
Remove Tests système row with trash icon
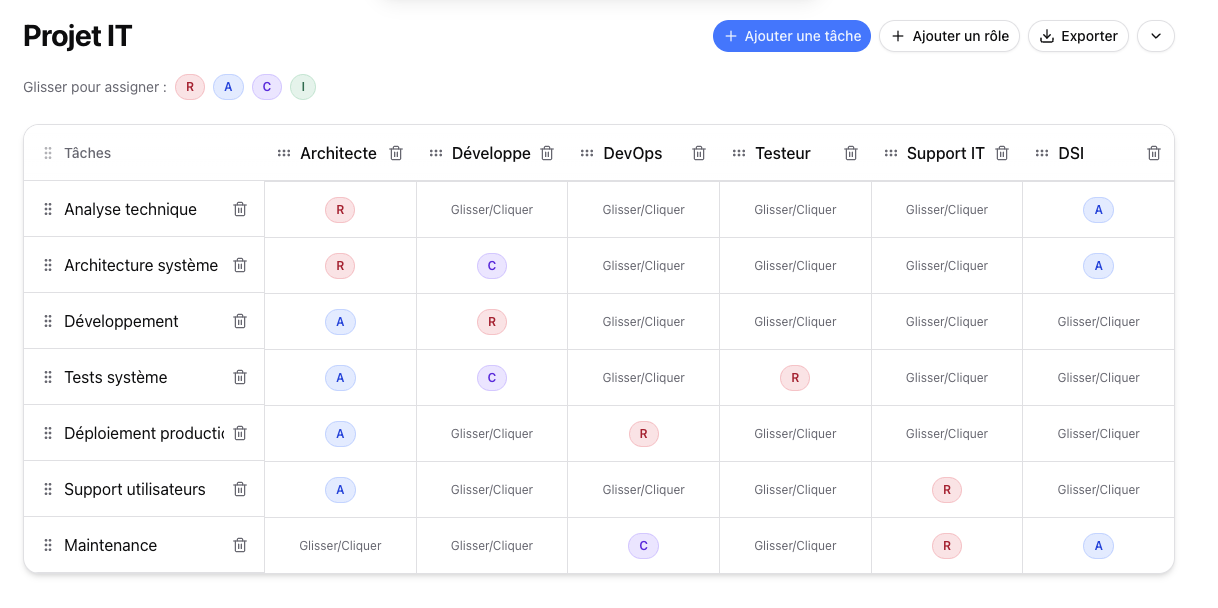[x=240, y=377]
